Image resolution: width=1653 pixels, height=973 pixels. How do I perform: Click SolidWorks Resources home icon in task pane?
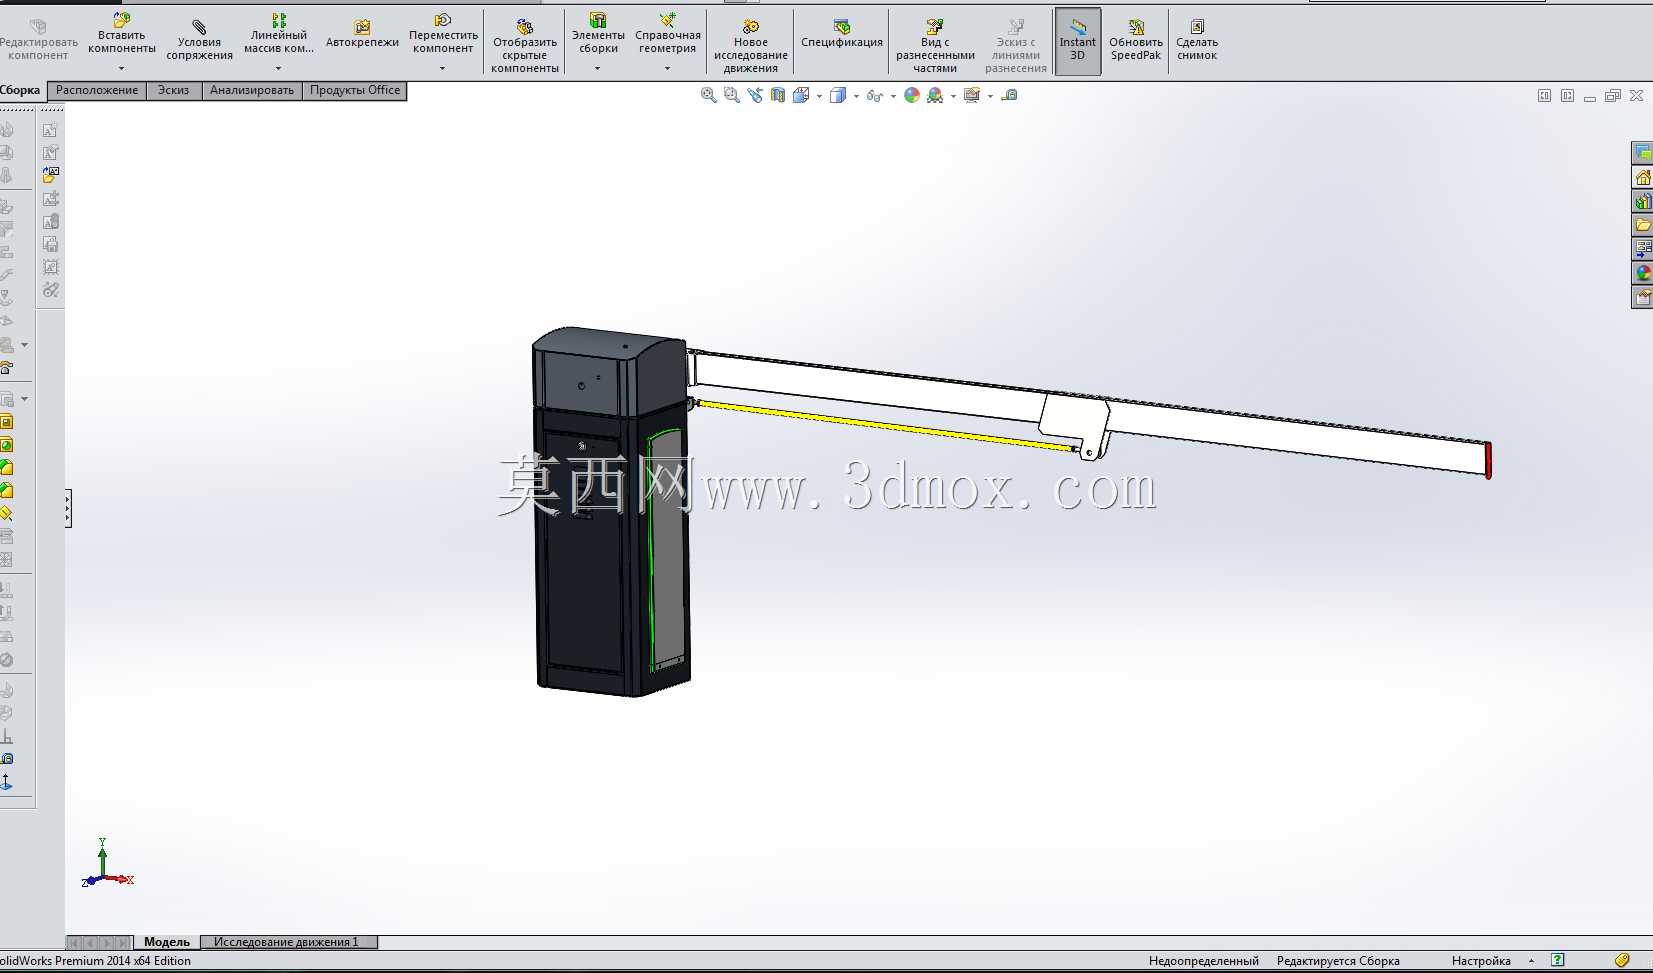[1643, 177]
